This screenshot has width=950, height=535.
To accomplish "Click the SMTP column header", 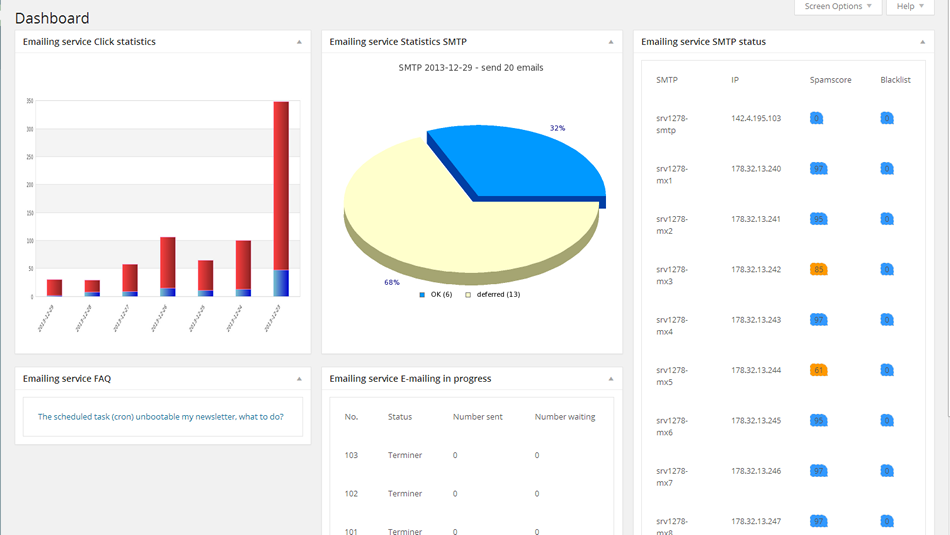I will coord(666,80).
